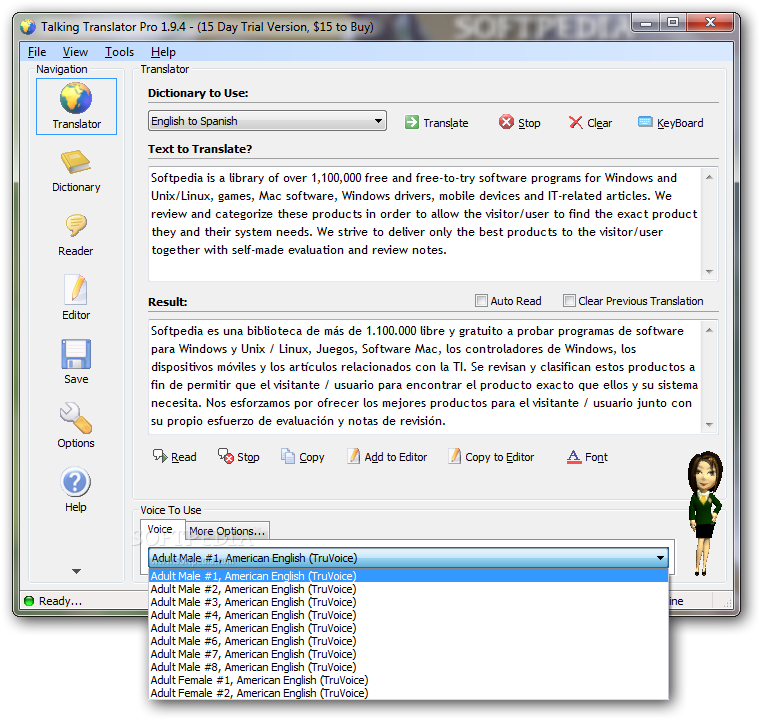Open the Help question mark icon
Image resolution: width=761 pixels, height=720 pixels.
(76, 490)
